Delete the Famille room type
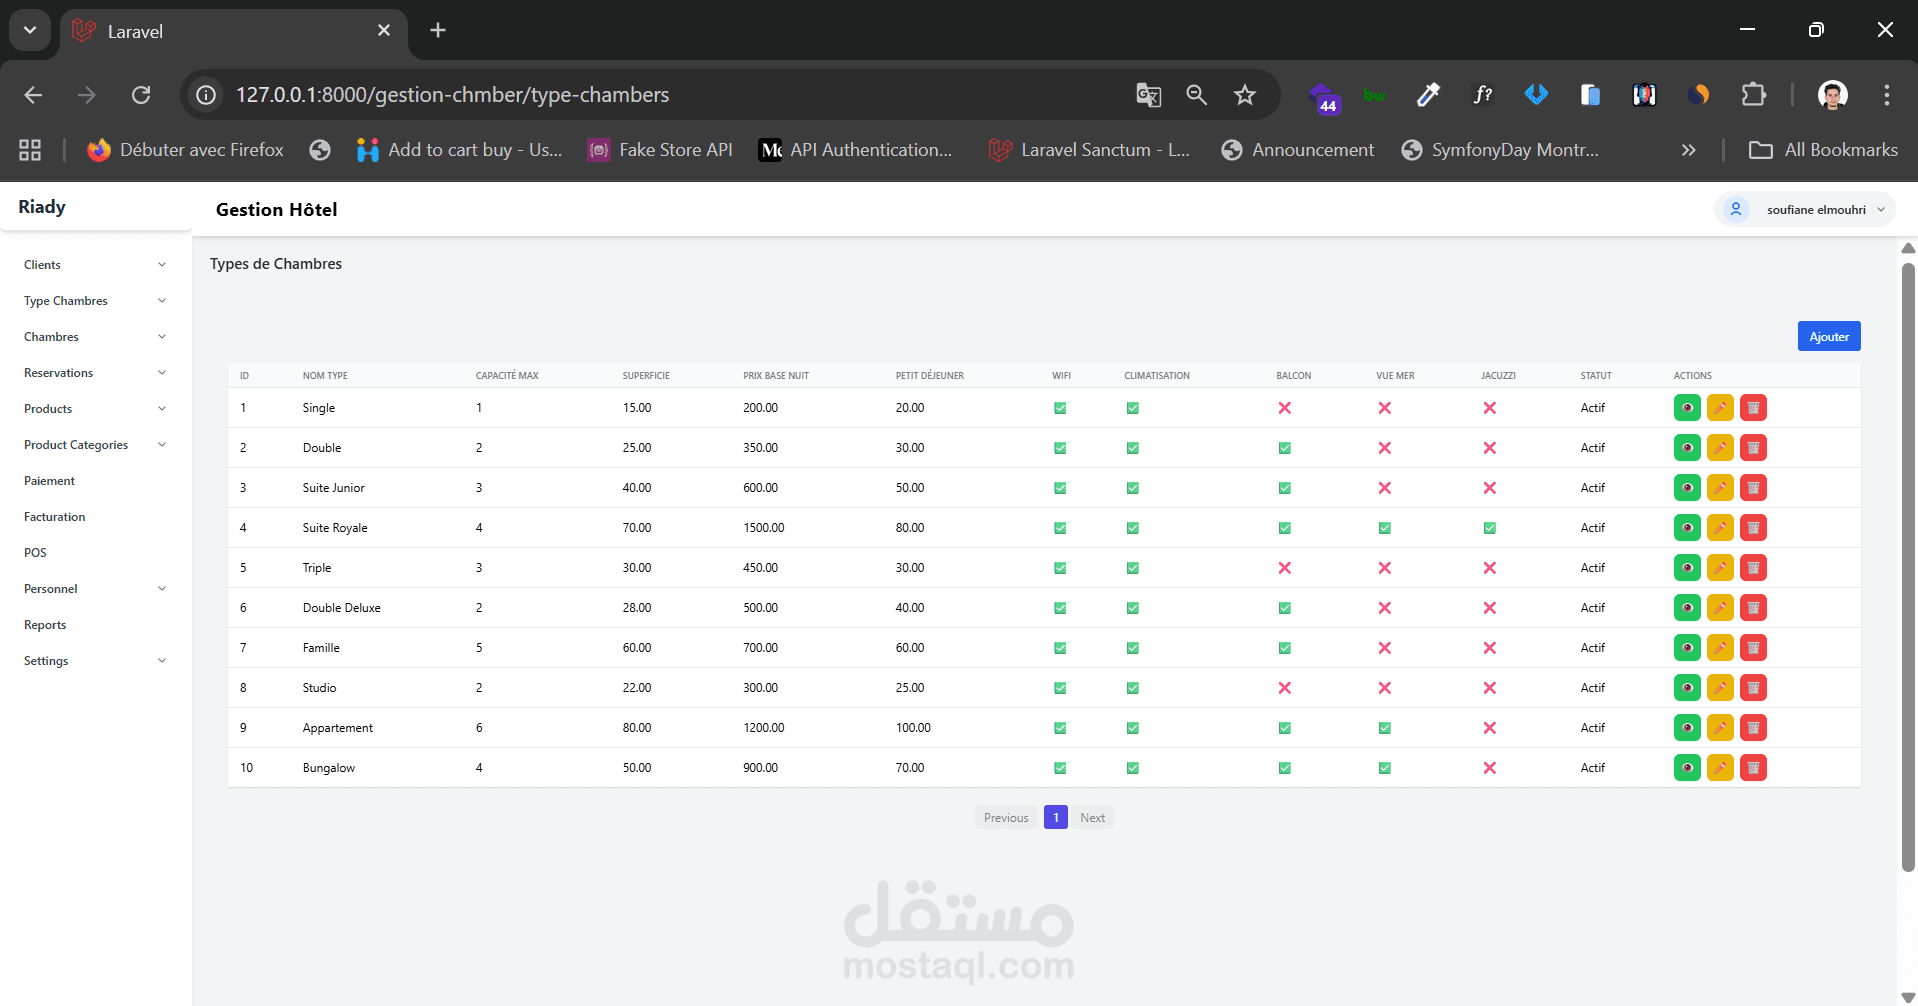Image resolution: width=1918 pixels, height=1006 pixels. [1753, 648]
